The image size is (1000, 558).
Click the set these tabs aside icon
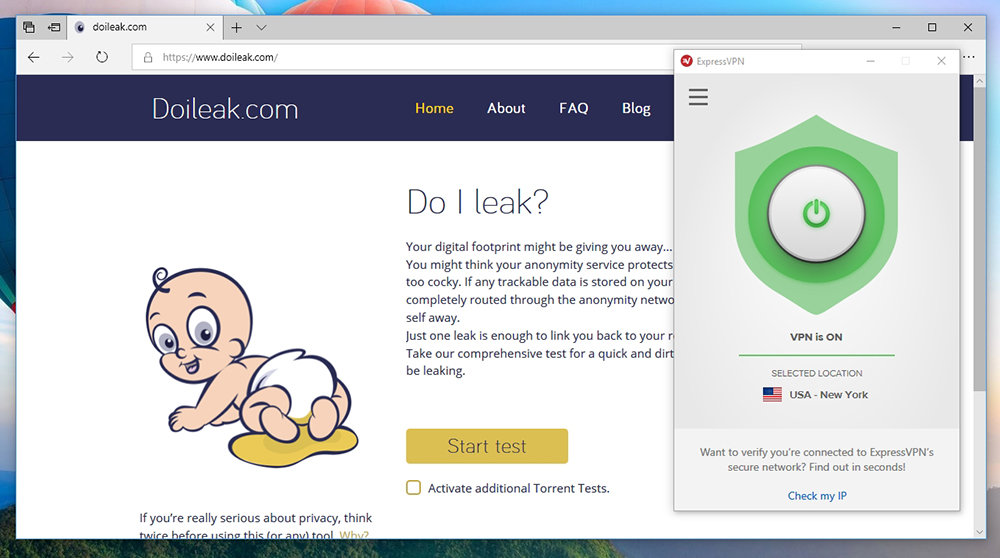coord(54,27)
